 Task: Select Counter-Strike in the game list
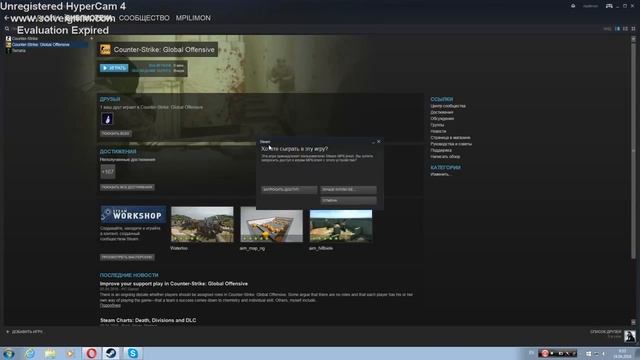pyautogui.click(x=24, y=38)
